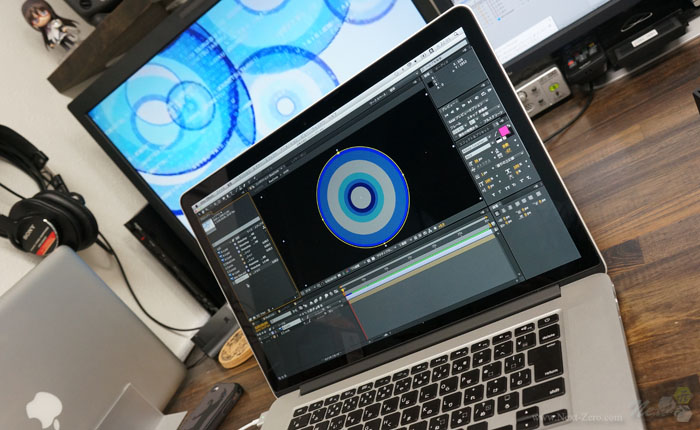The image size is (700, 430).
Task: Open the Apple menu
Action: point(196,206)
